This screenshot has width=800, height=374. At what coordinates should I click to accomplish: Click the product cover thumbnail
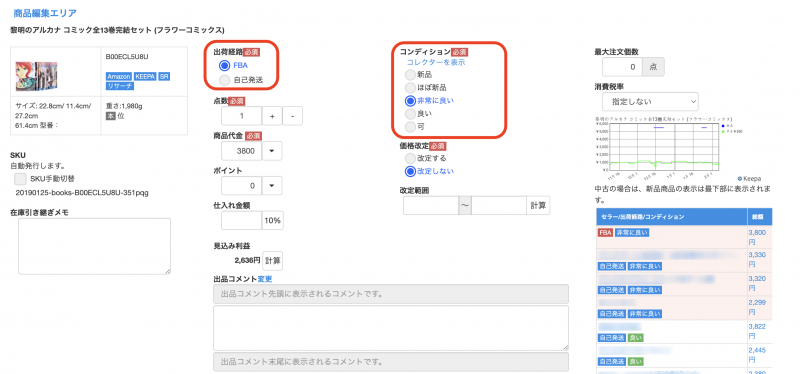[36, 77]
